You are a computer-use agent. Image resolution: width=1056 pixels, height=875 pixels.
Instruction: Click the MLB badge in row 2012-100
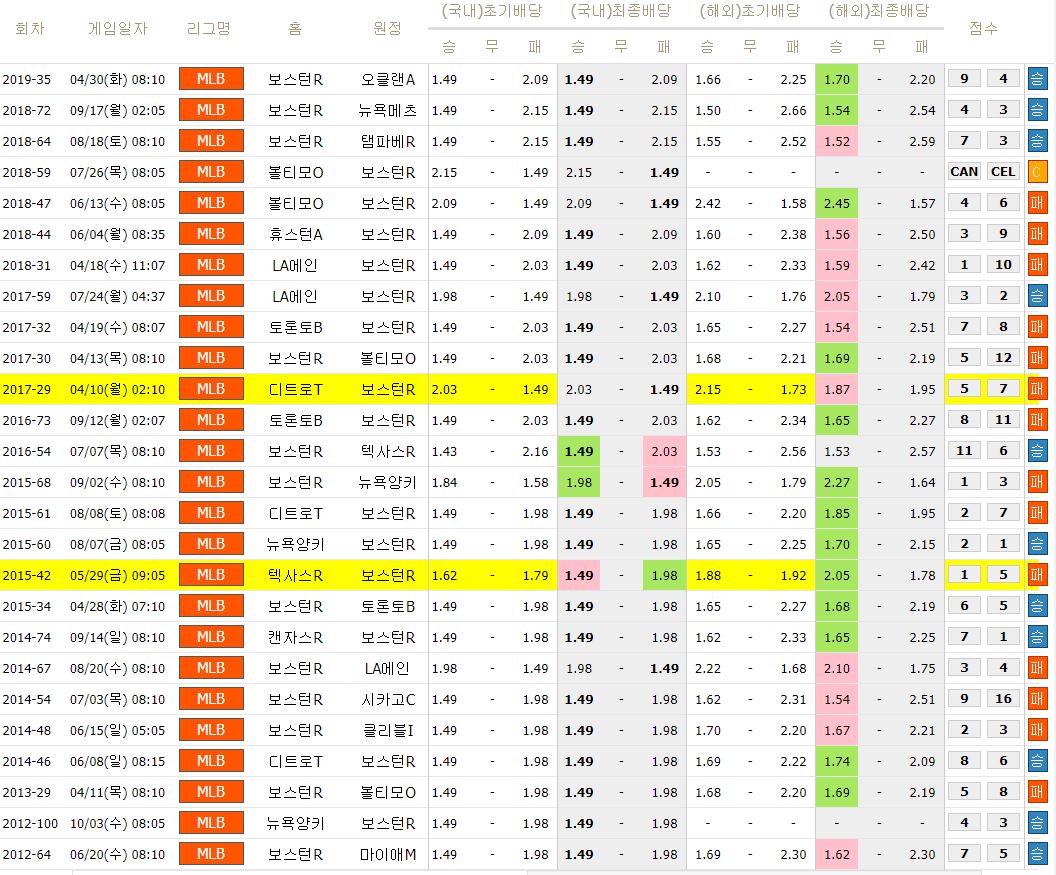pos(211,823)
